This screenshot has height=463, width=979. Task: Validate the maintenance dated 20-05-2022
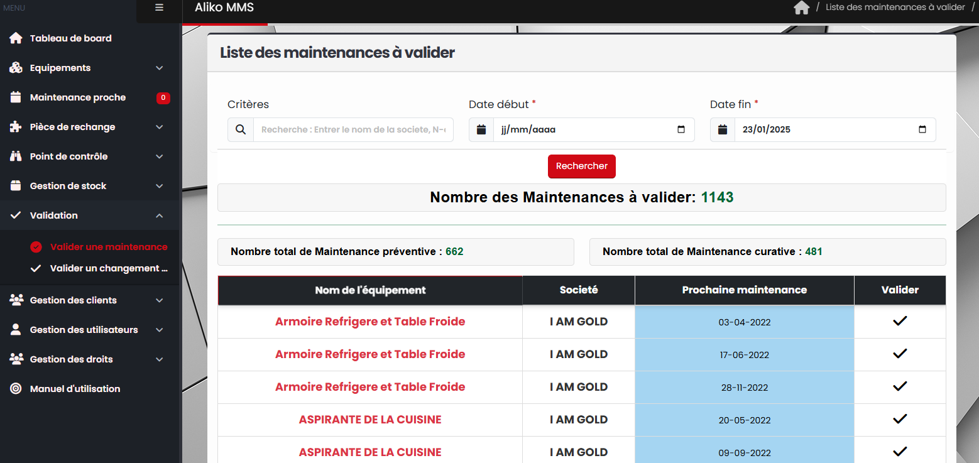(899, 419)
